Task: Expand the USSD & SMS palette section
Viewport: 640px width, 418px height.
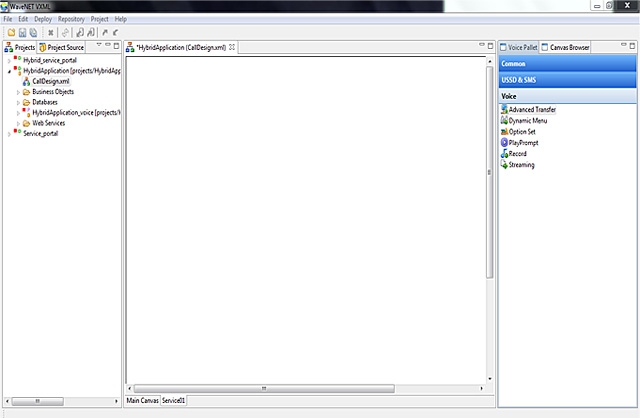Action: (566, 79)
